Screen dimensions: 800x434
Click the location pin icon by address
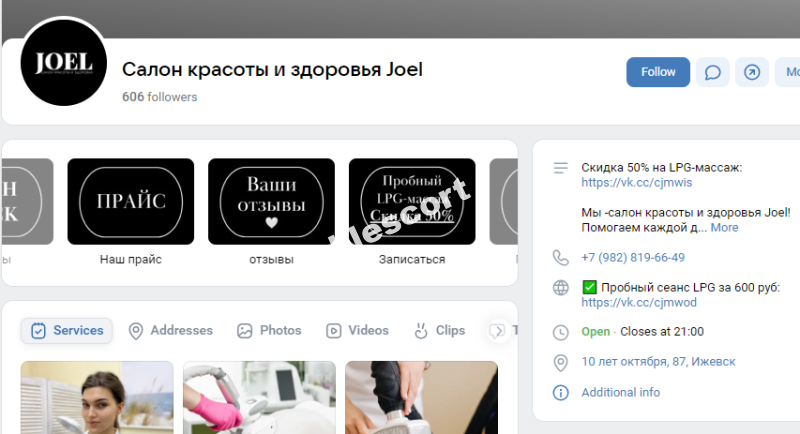point(560,363)
